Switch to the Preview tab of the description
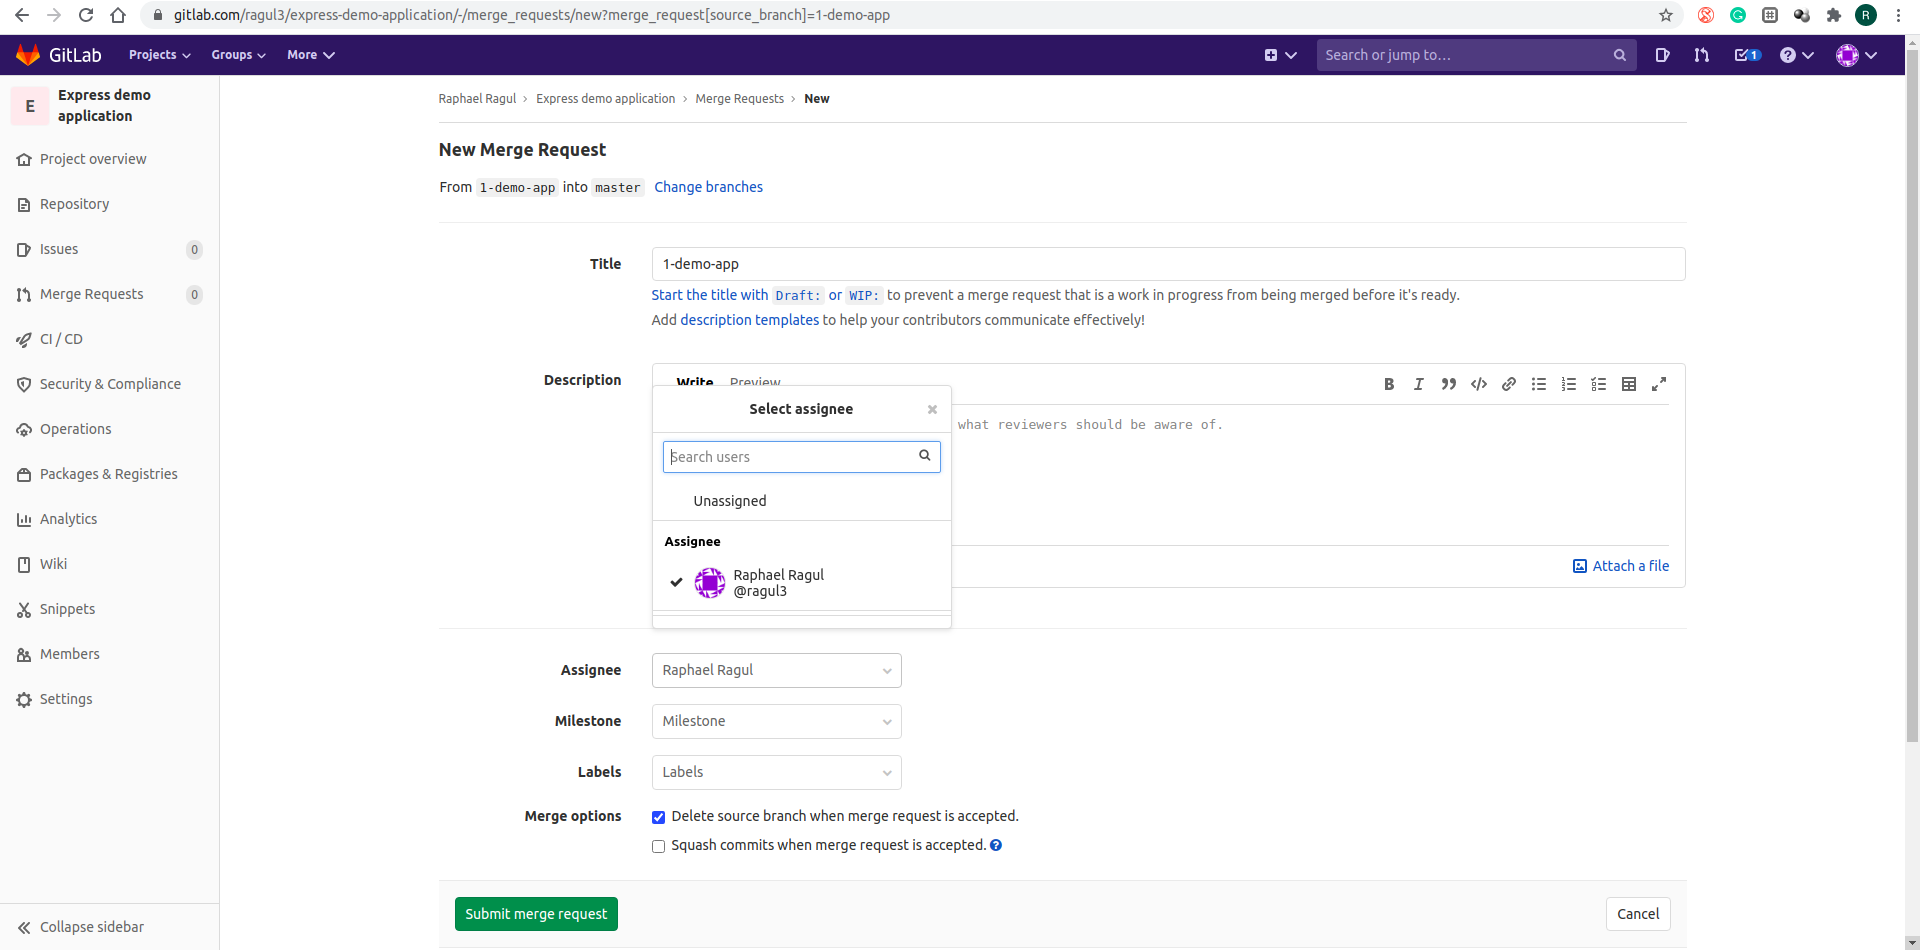Image resolution: width=1920 pixels, height=950 pixels. 754,383
